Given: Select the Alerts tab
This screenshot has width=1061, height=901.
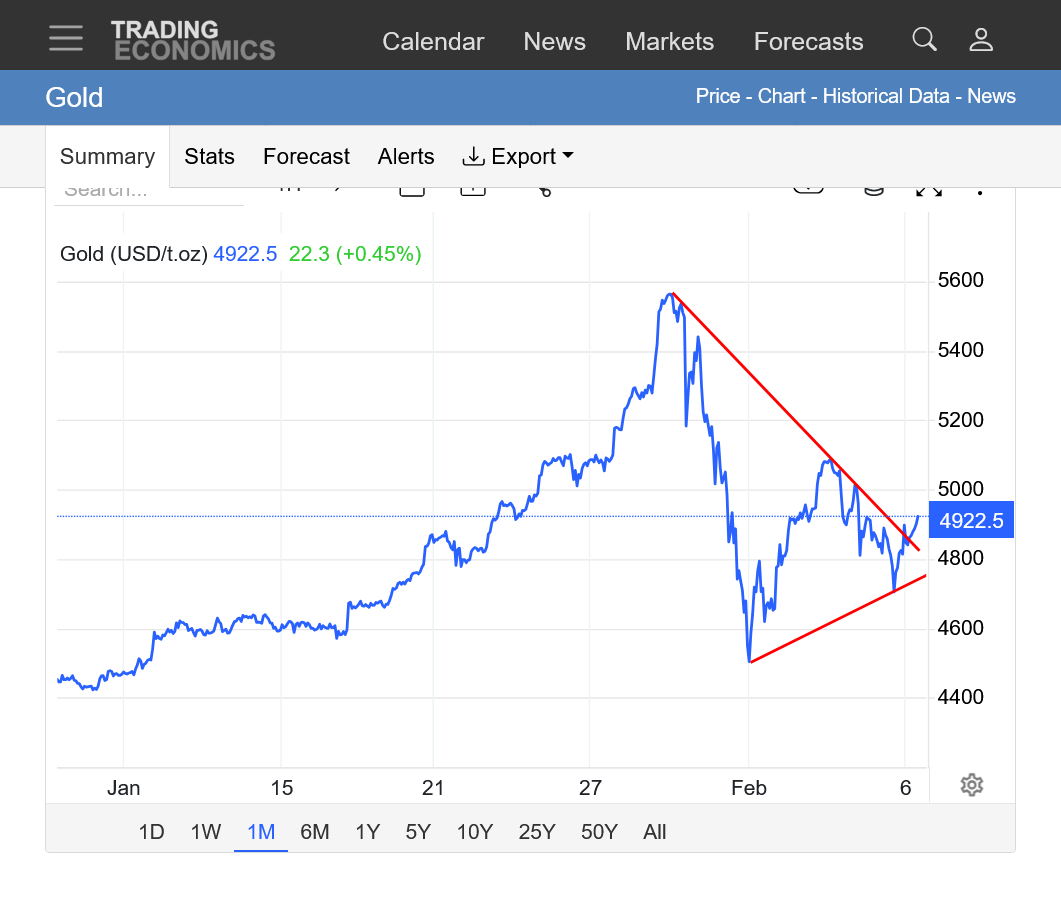Looking at the screenshot, I should [x=406, y=157].
